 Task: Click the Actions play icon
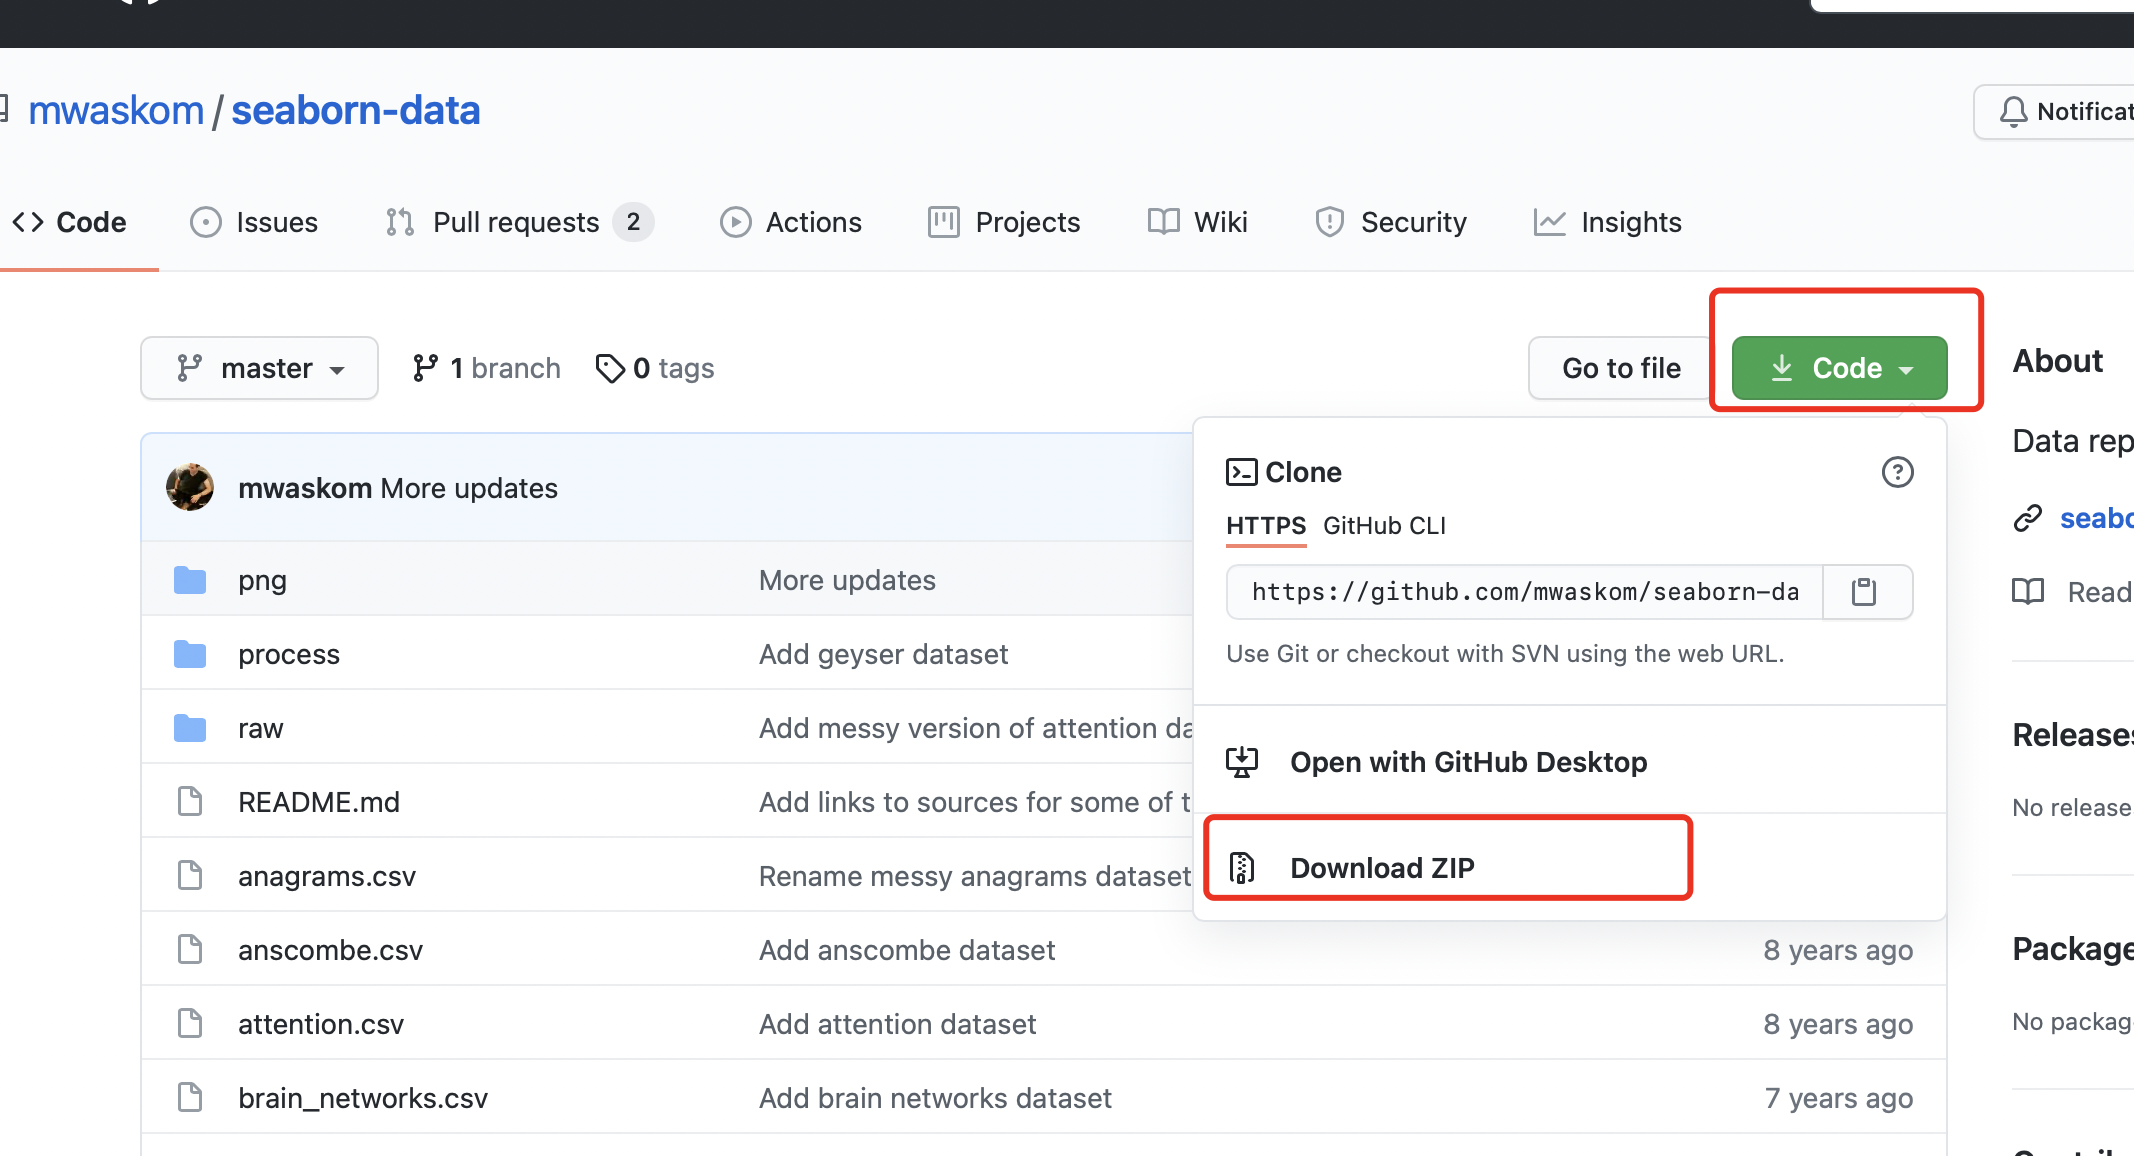[x=736, y=222]
